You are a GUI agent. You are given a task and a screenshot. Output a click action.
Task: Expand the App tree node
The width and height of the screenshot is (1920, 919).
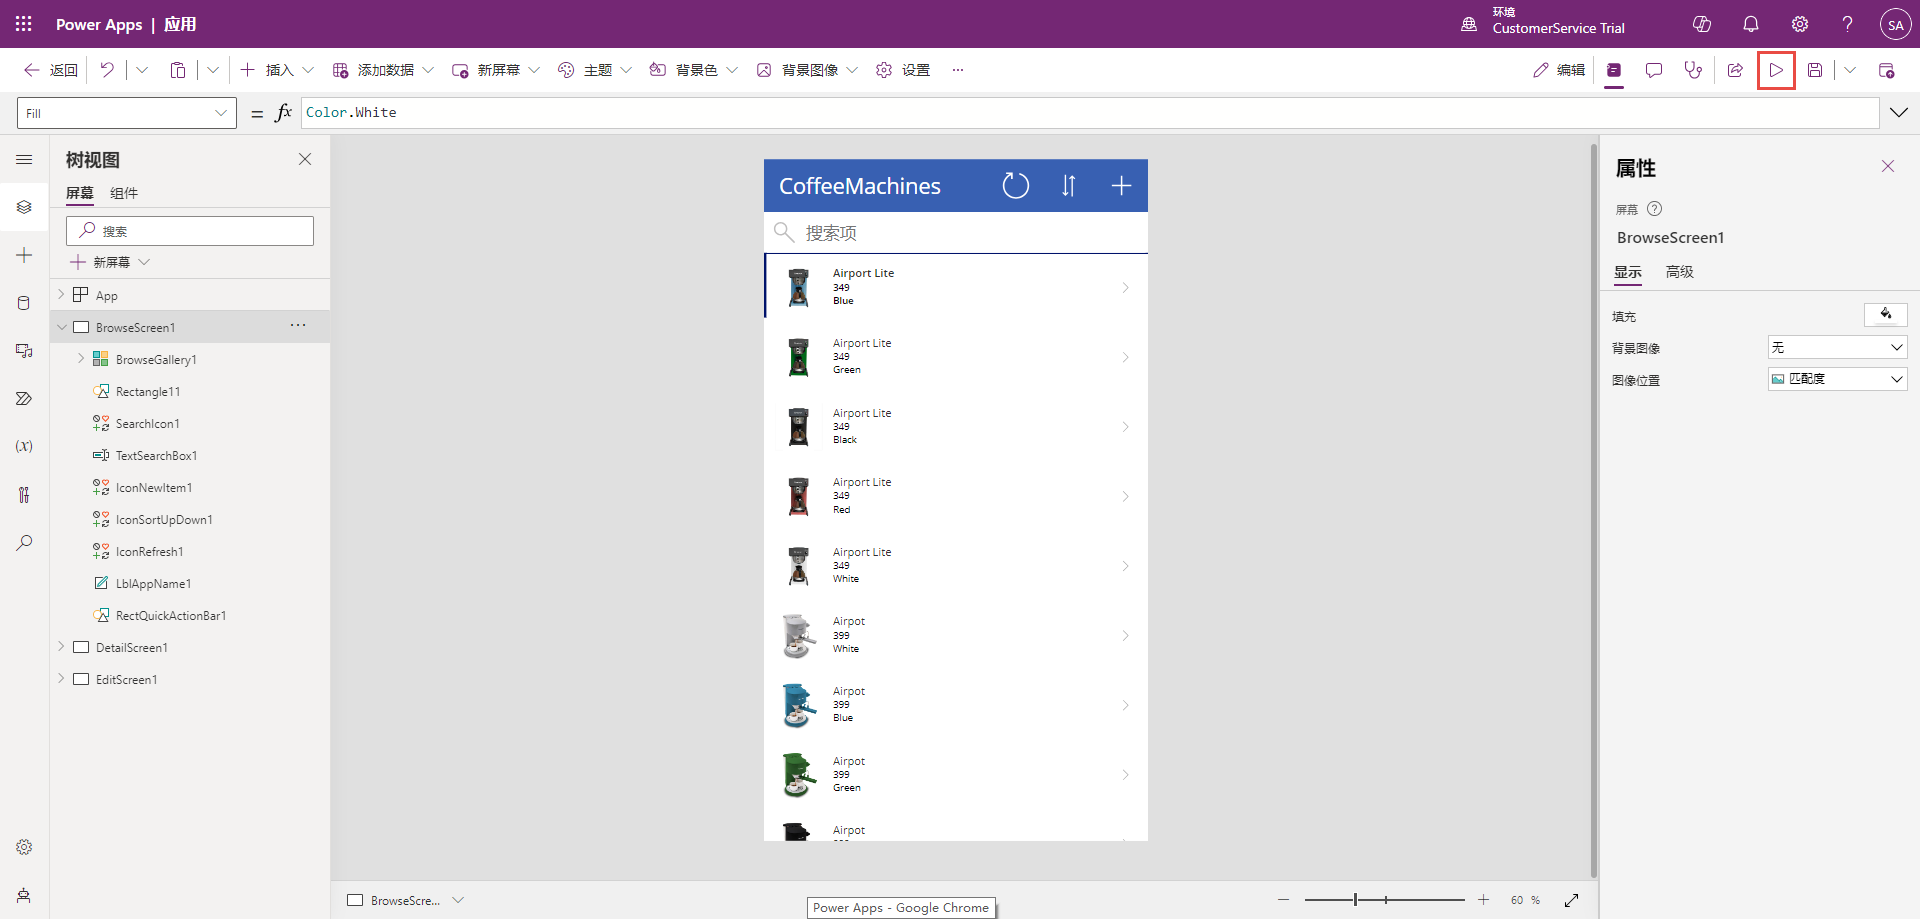(x=61, y=294)
